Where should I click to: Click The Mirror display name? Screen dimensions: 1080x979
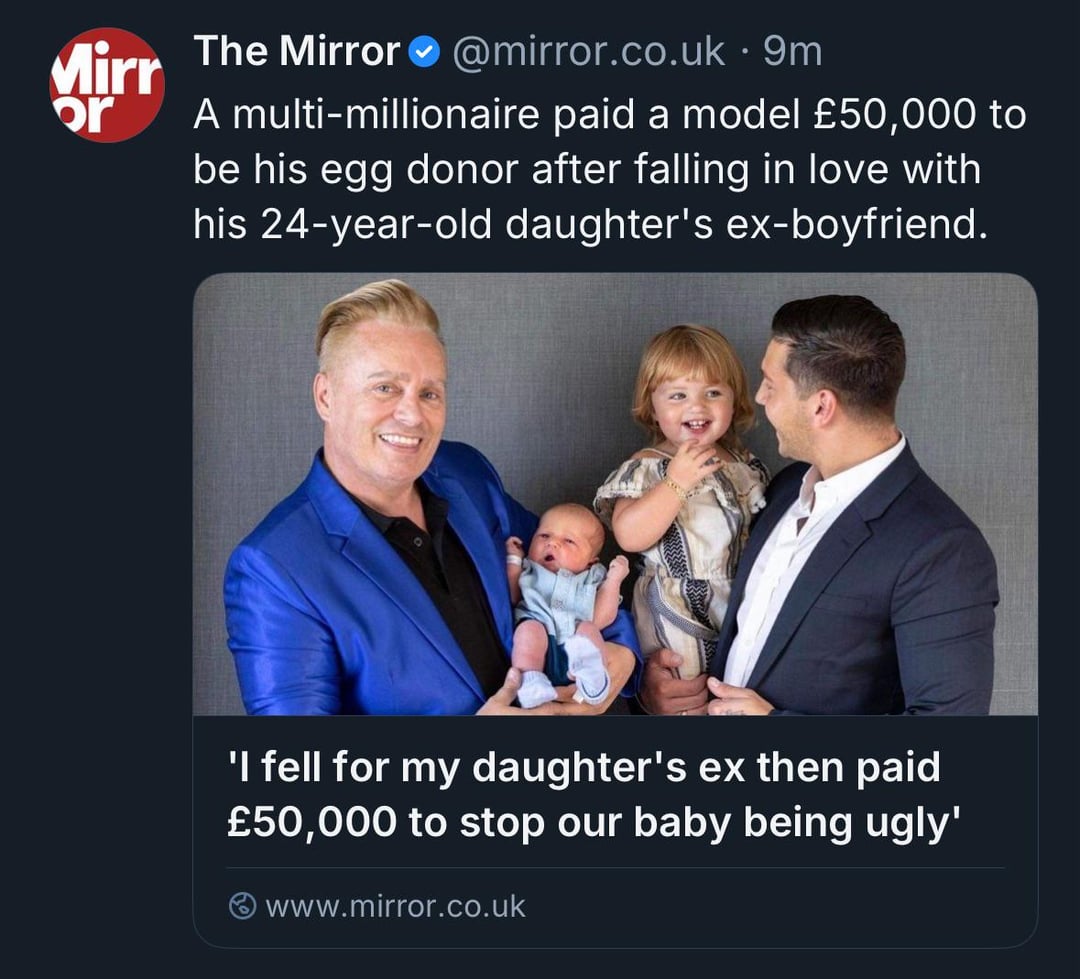297,52
